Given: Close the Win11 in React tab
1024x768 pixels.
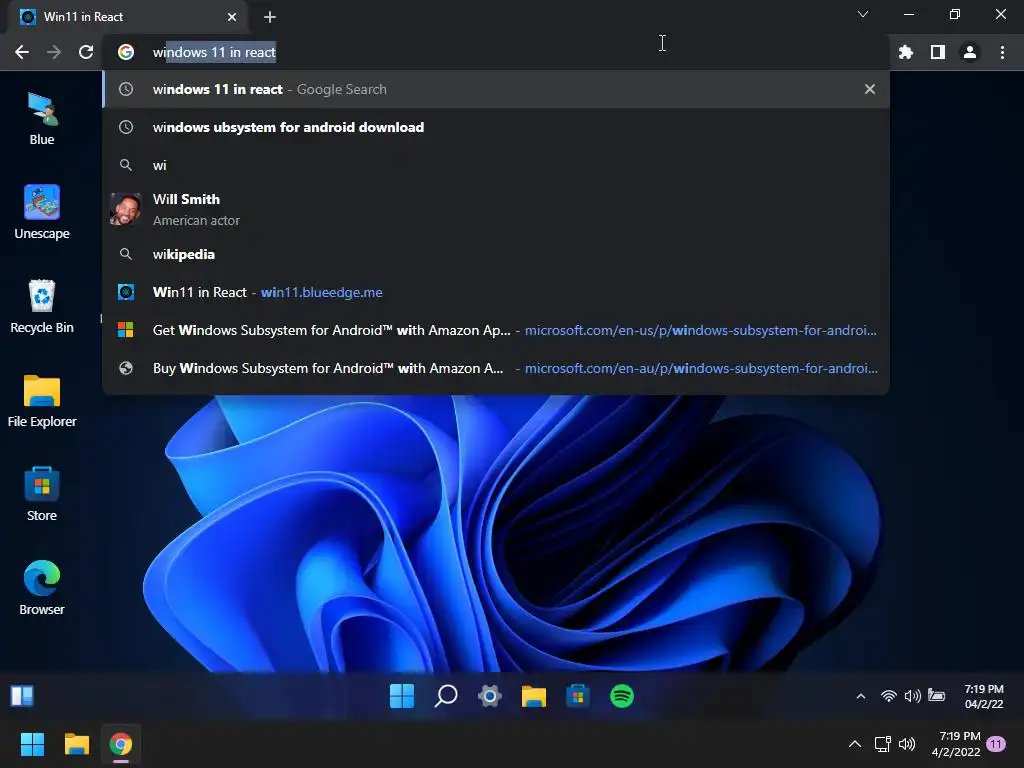Looking at the screenshot, I should [x=232, y=17].
